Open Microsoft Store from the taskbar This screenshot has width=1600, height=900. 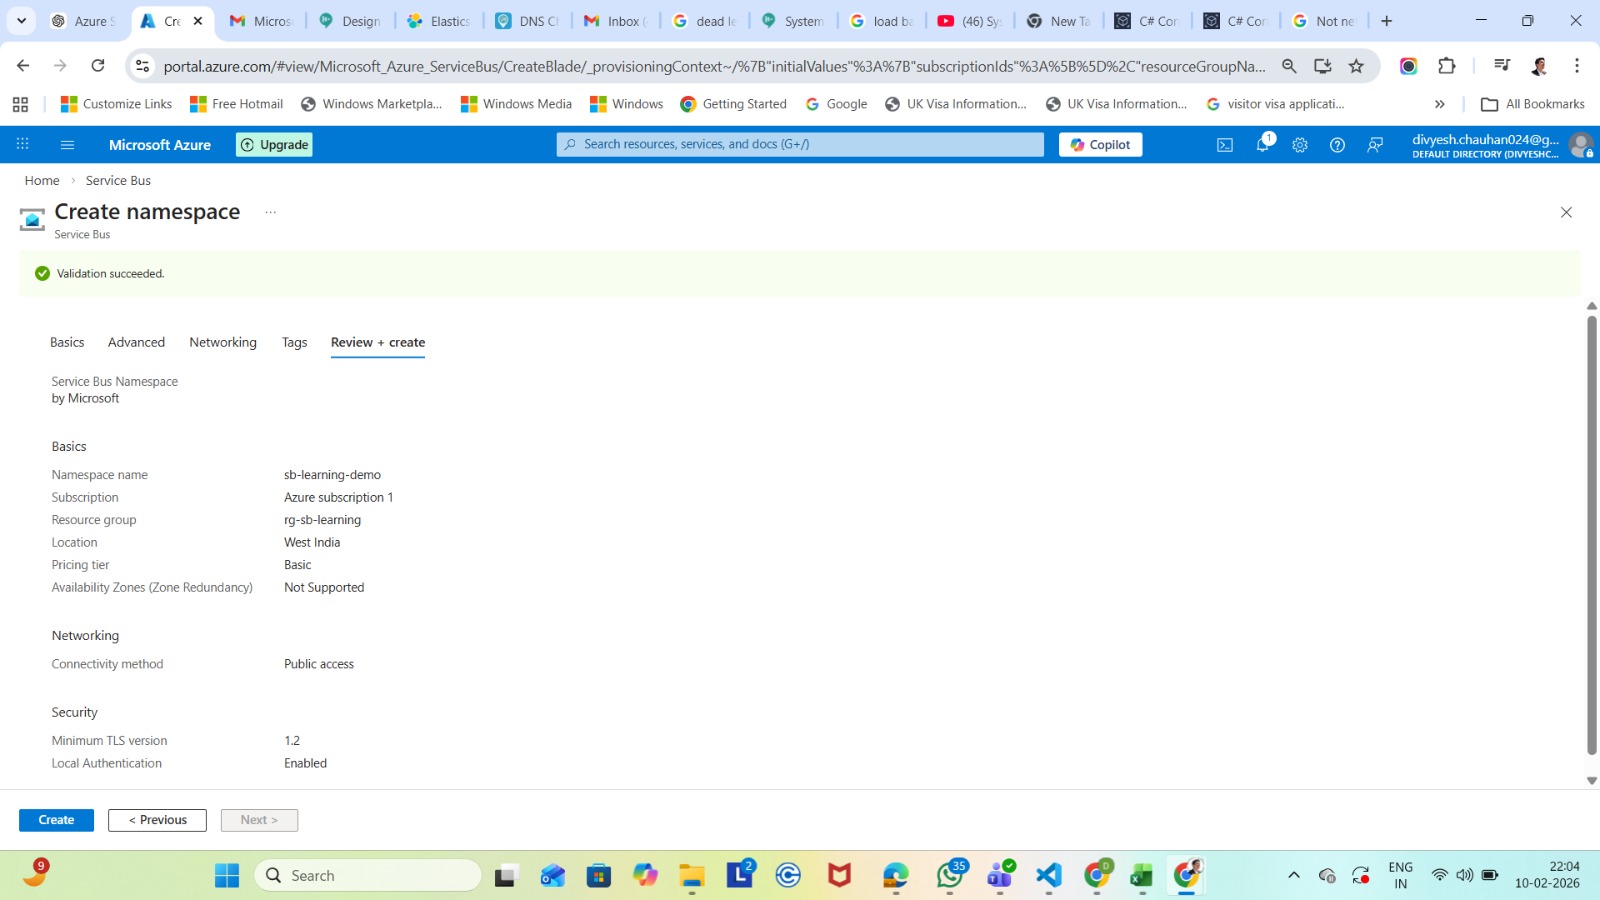(599, 876)
